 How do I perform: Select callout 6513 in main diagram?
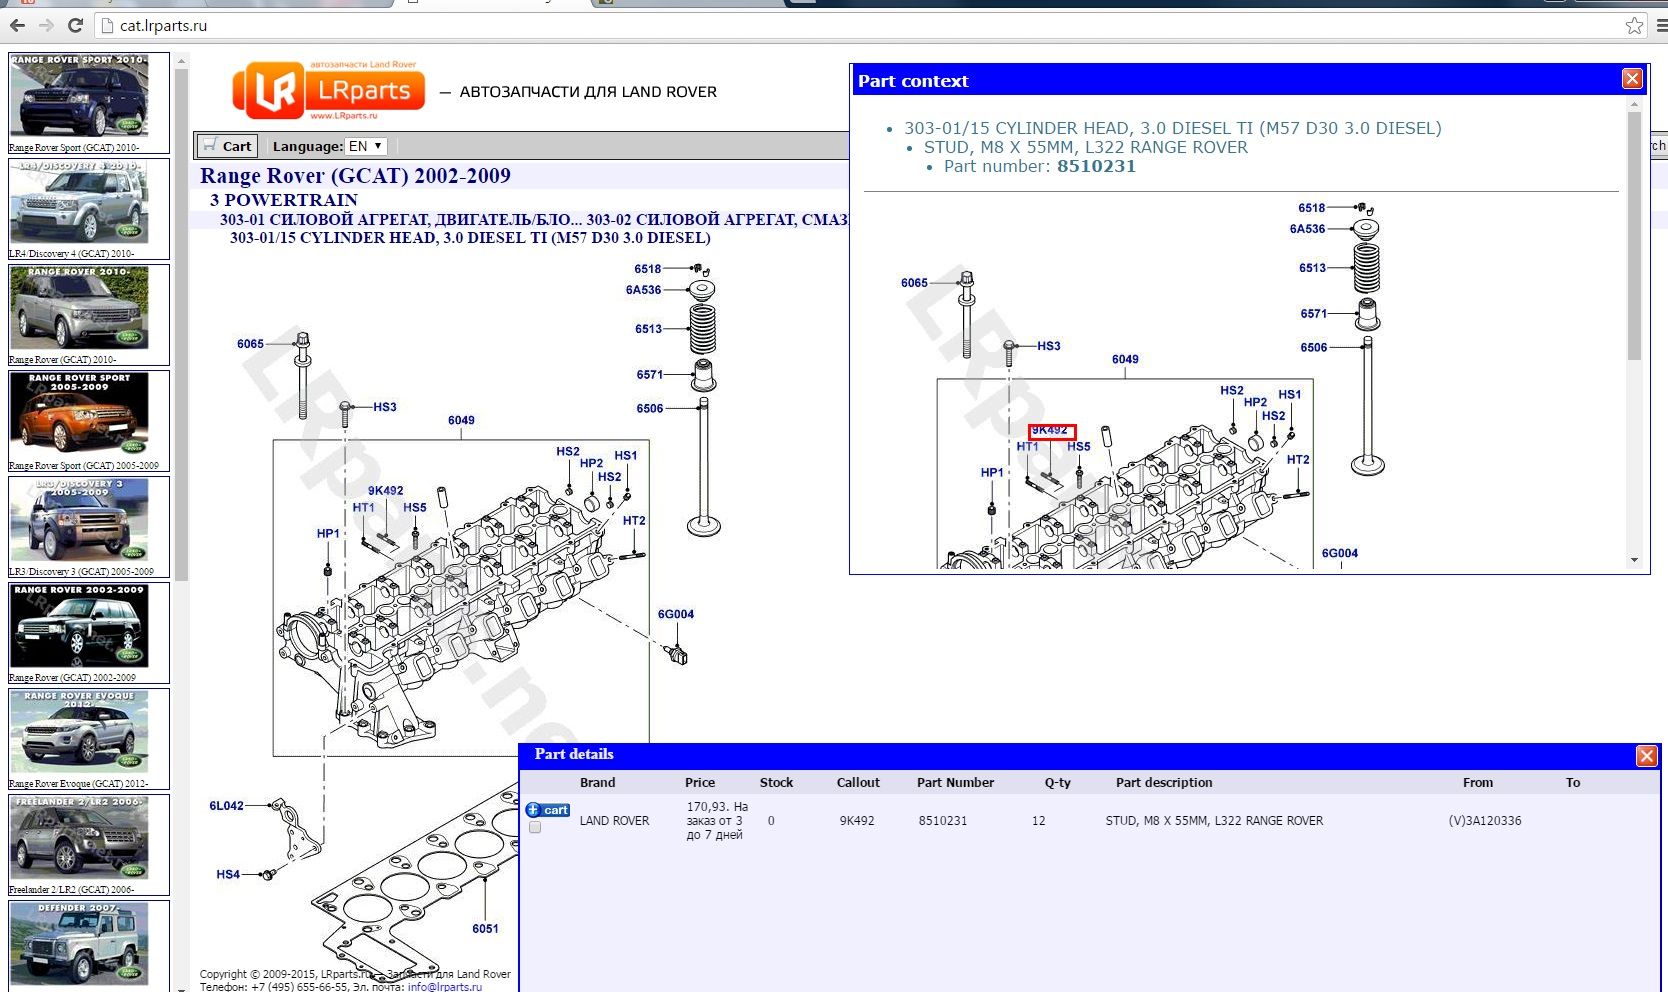[648, 328]
